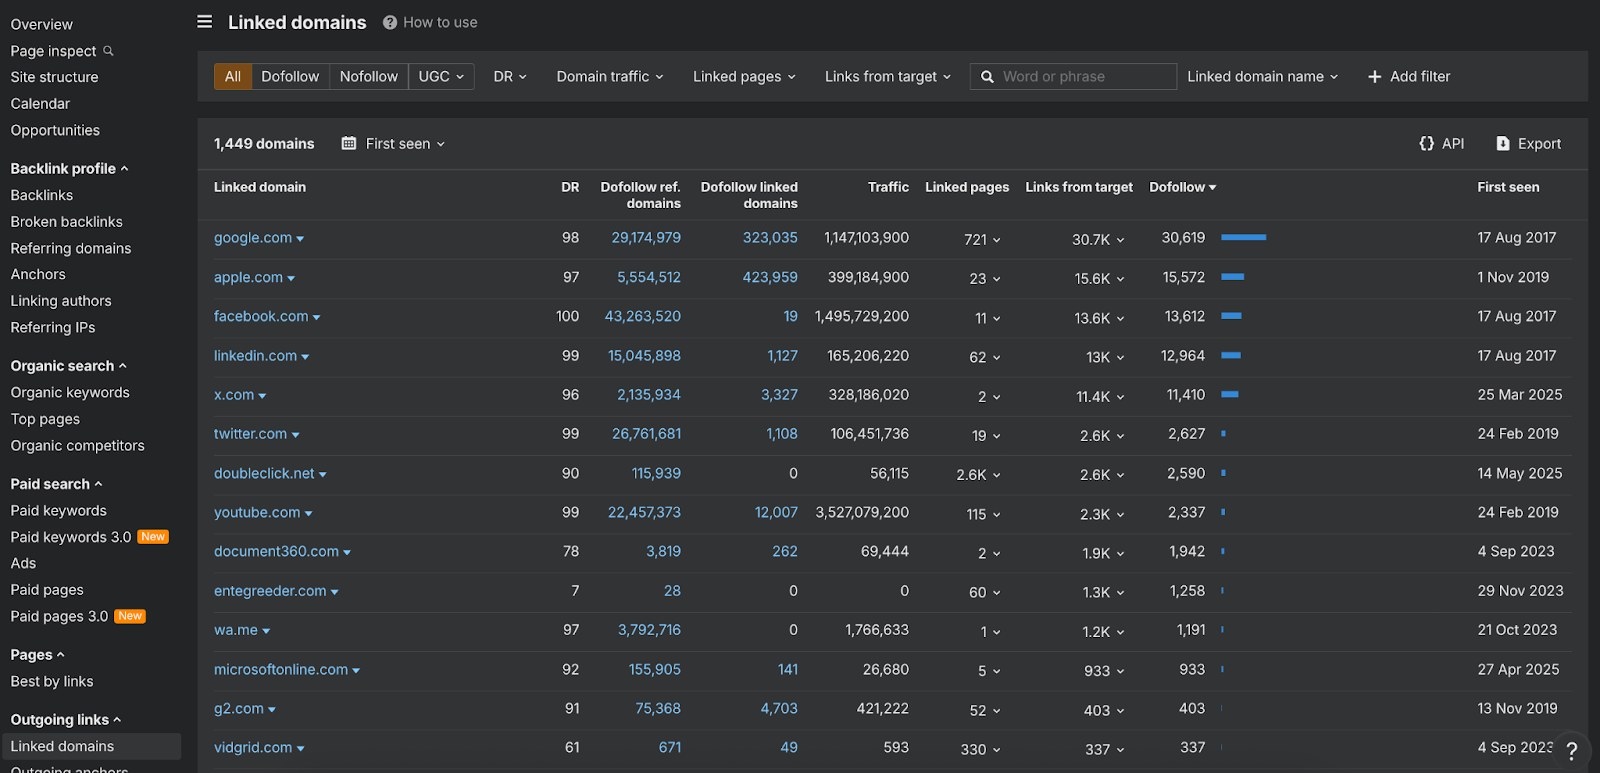The width and height of the screenshot is (1600, 773).
Task: Focus the Word or phrase search field
Action: [x=1073, y=77]
